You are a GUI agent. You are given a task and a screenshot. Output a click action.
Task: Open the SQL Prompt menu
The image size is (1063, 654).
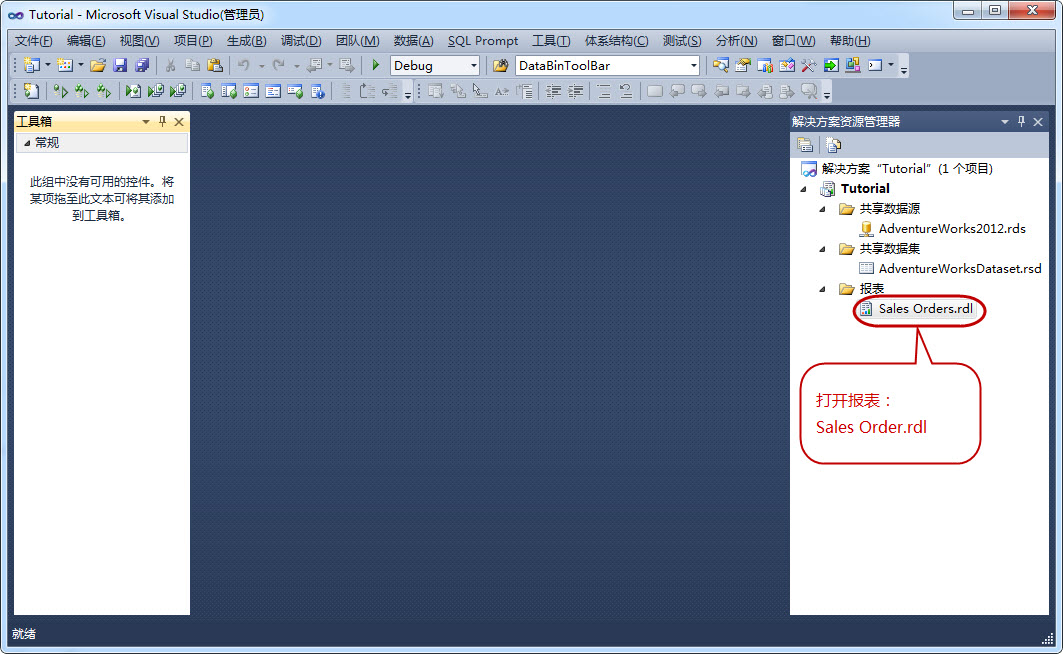coord(483,41)
